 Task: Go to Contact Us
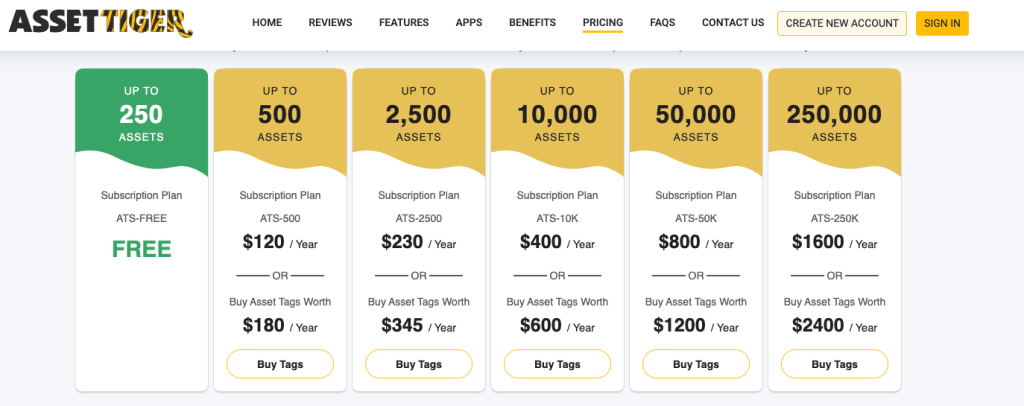[x=733, y=23]
